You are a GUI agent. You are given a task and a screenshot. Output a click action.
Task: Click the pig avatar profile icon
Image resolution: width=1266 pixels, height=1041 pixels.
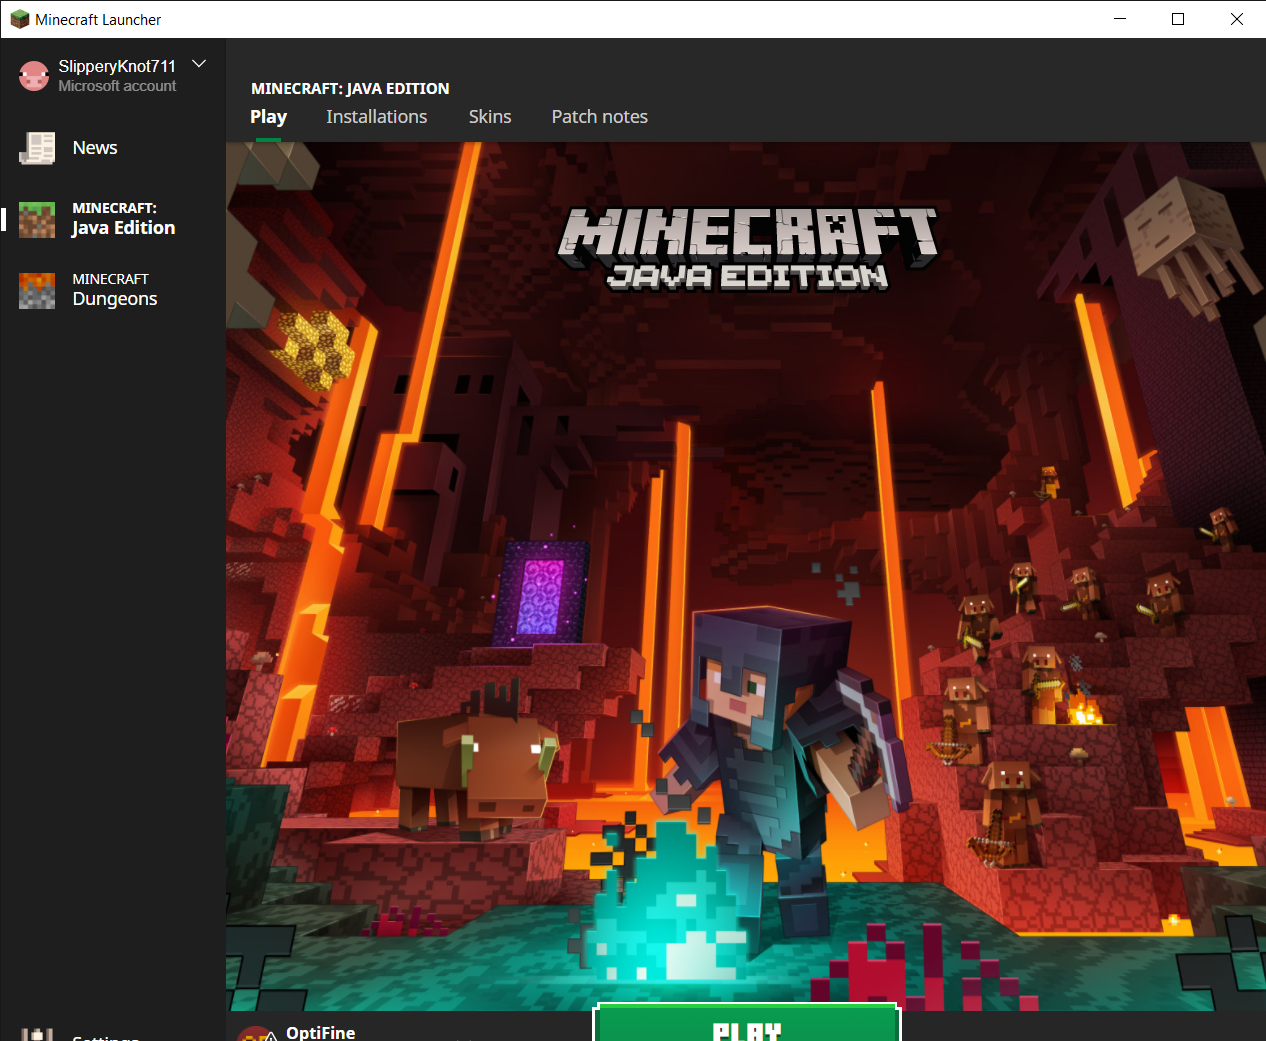coord(34,76)
